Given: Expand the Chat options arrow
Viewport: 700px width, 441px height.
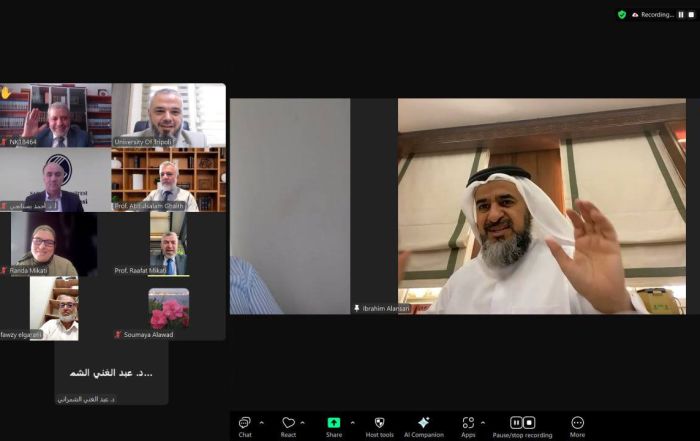Looking at the screenshot, I should click(x=262, y=422).
